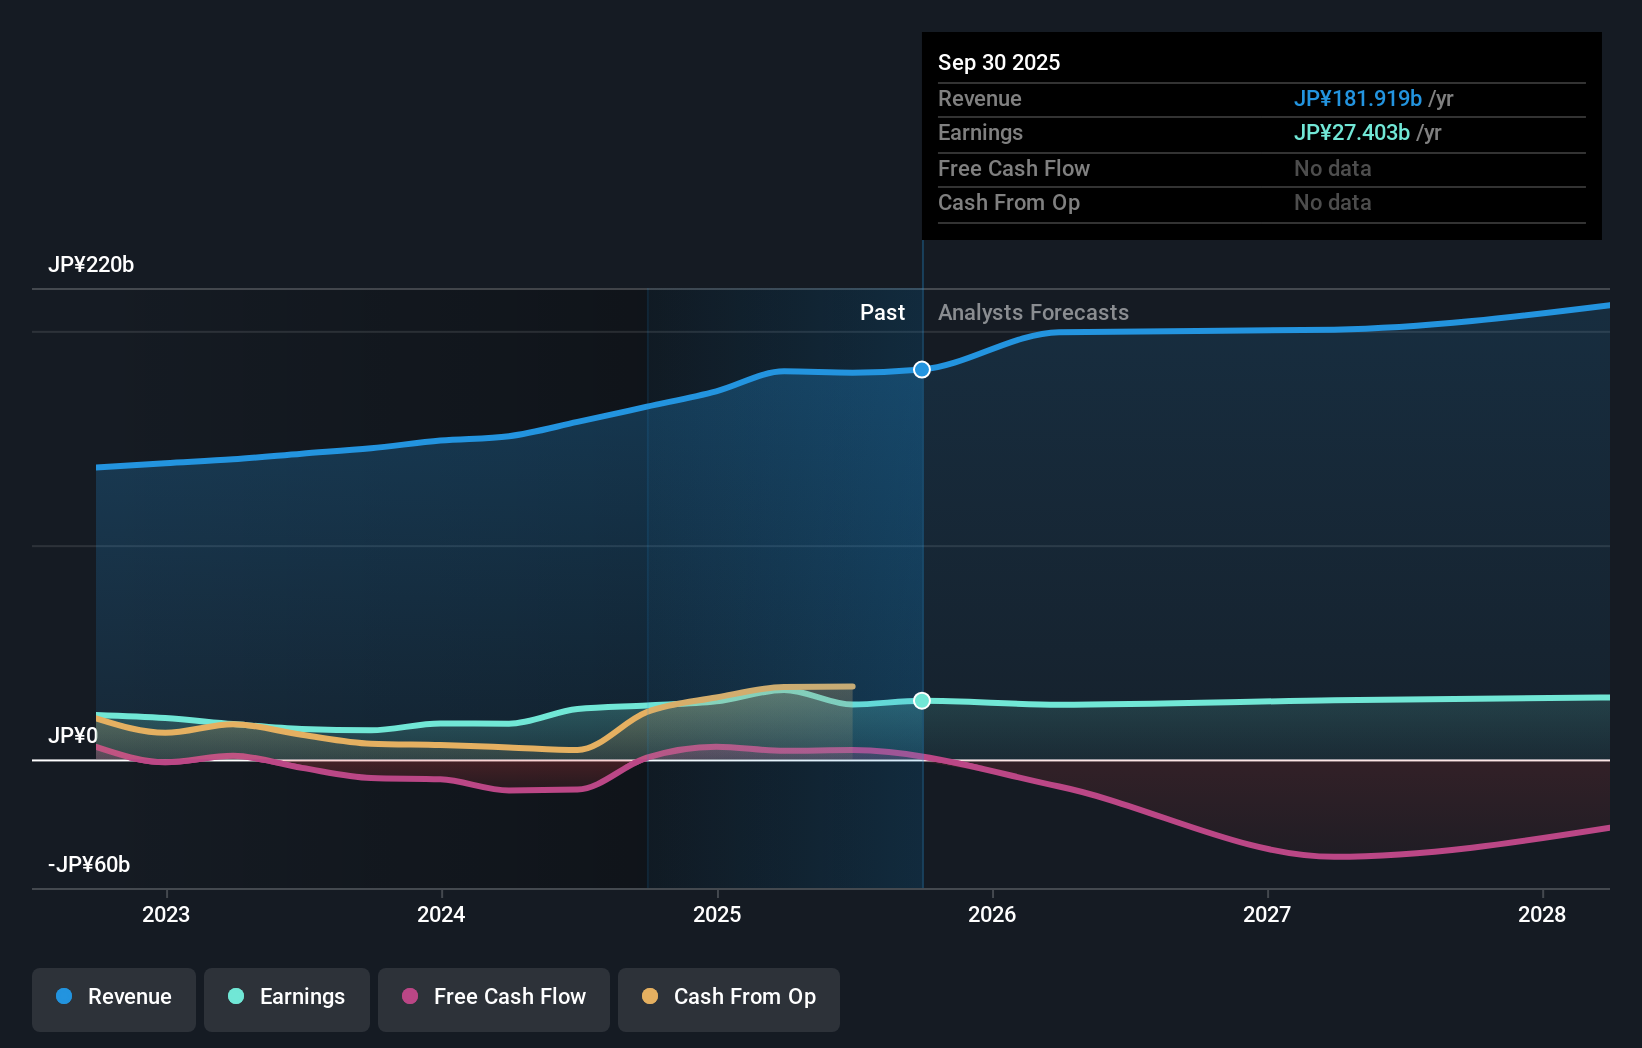Click the blue Revenue legend dot
The width and height of the screenshot is (1642, 1048).
[62, 996]
